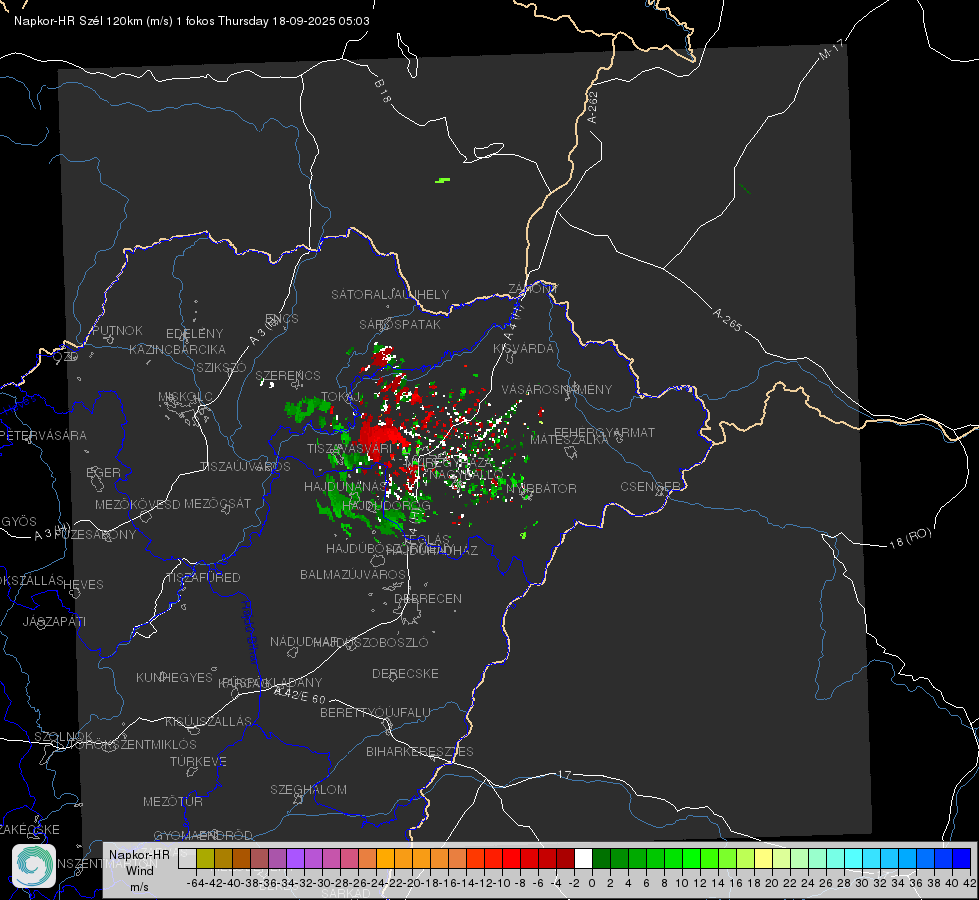Click the 42 legend value label
Image resolution: width=979 pixels, height=900 pixels.
tap(970, 883)
